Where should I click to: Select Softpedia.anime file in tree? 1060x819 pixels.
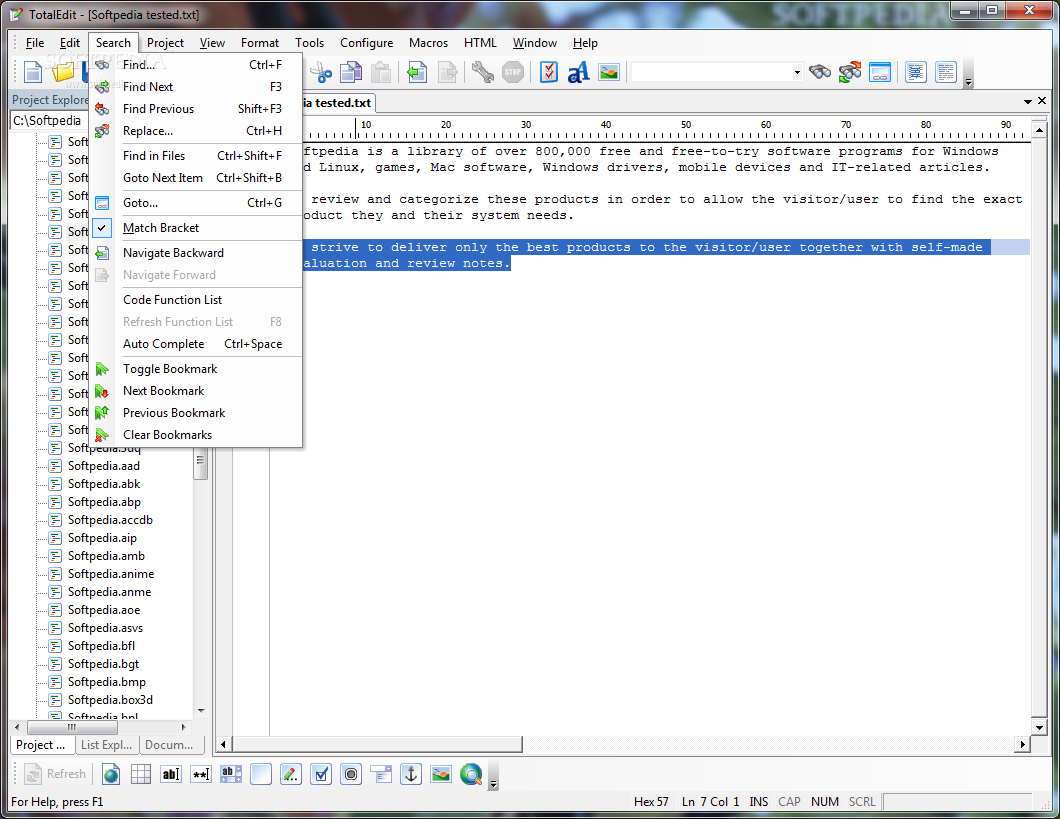point(111,574)
